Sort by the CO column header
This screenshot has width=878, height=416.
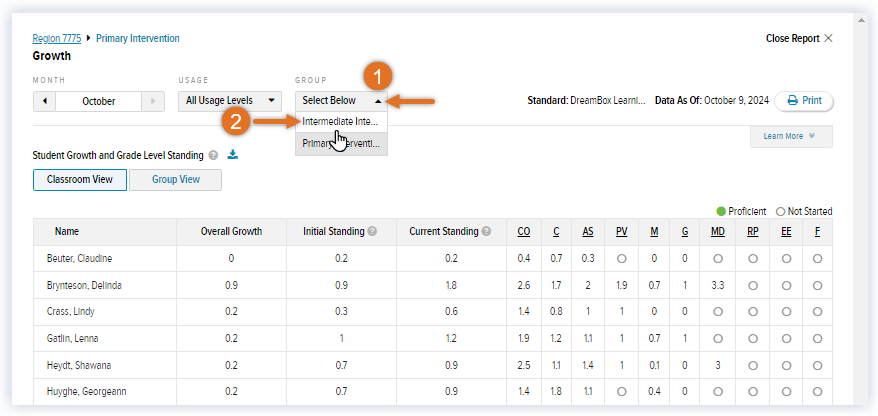(524, 231)
